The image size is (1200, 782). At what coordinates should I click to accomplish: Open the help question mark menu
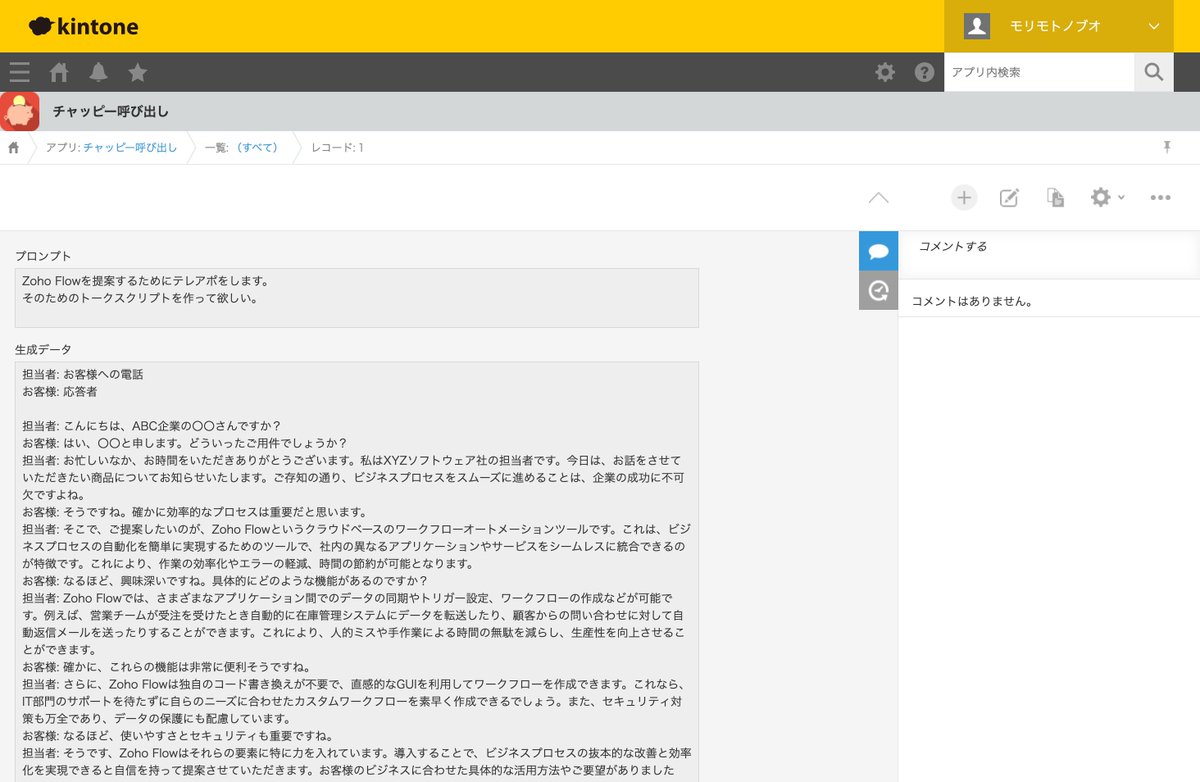point(923,72)
